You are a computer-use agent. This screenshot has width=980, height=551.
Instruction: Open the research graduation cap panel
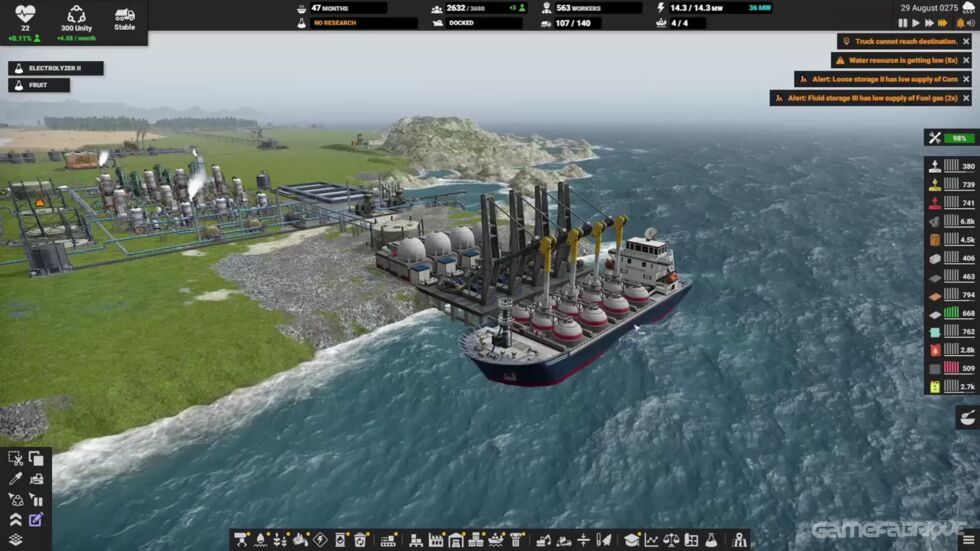(631, 540)
